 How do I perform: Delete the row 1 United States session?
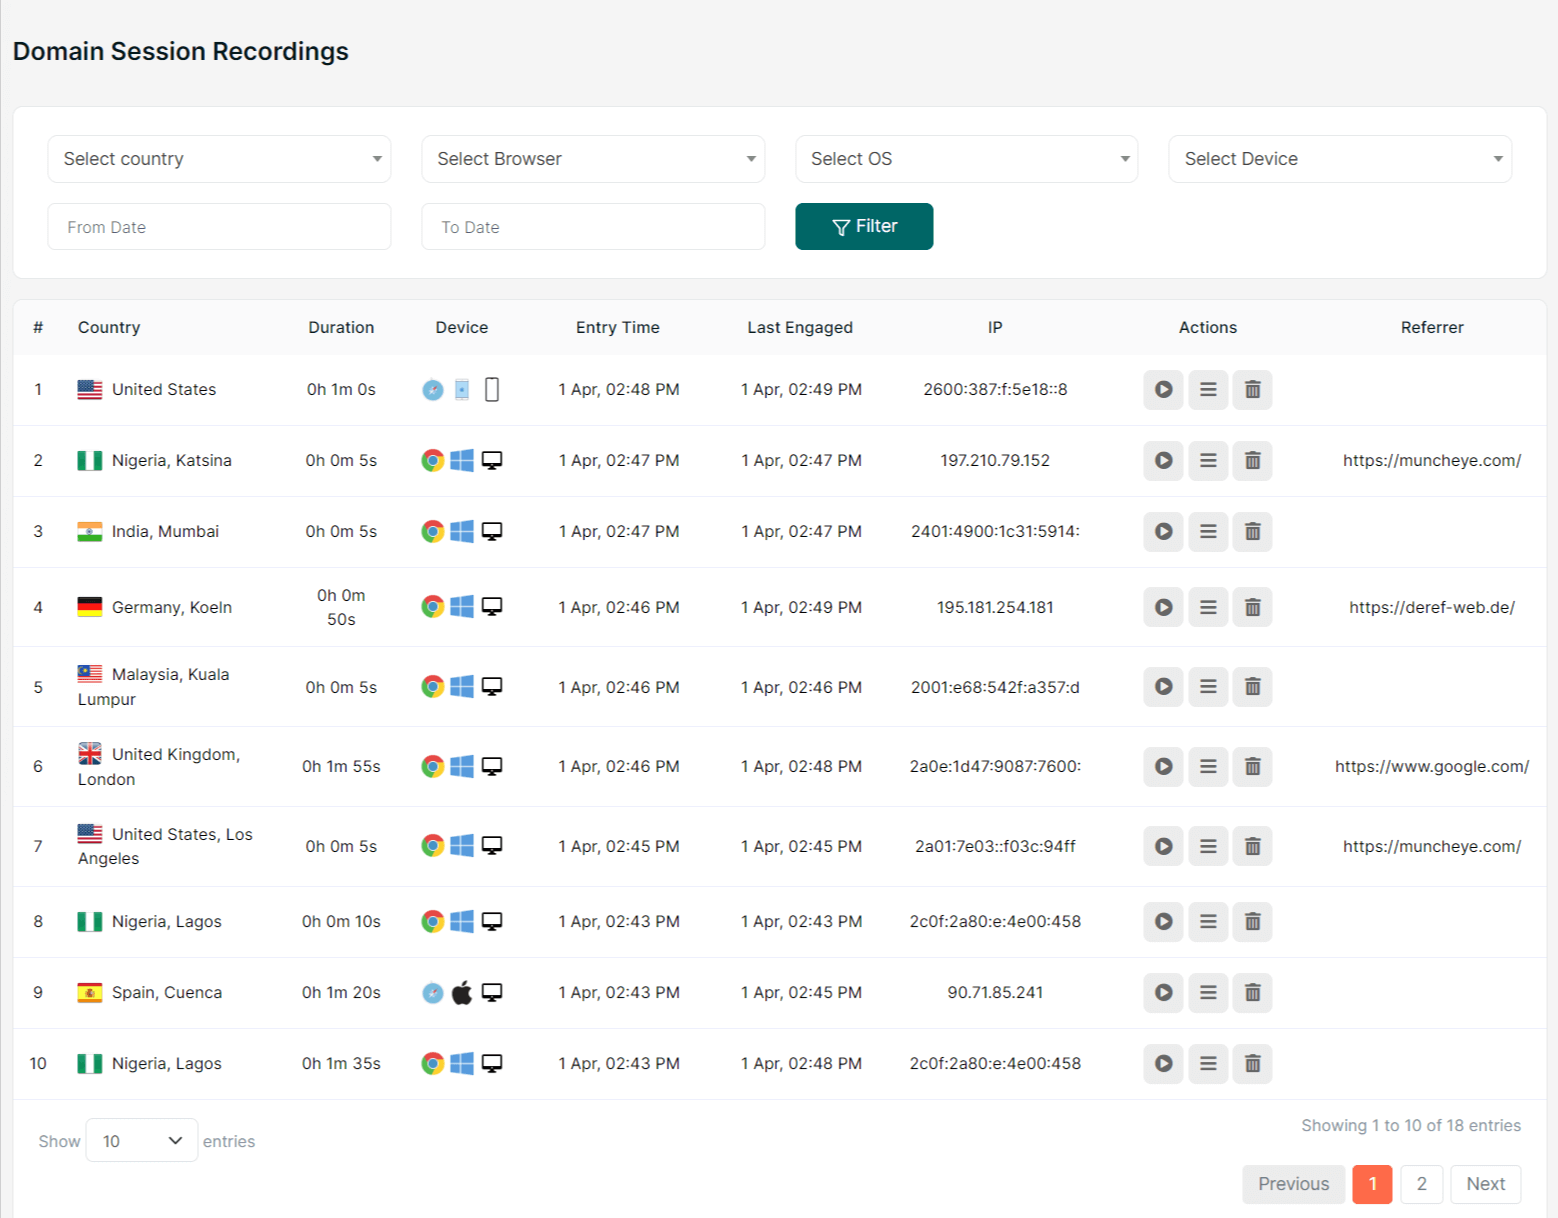point(1252,390)
